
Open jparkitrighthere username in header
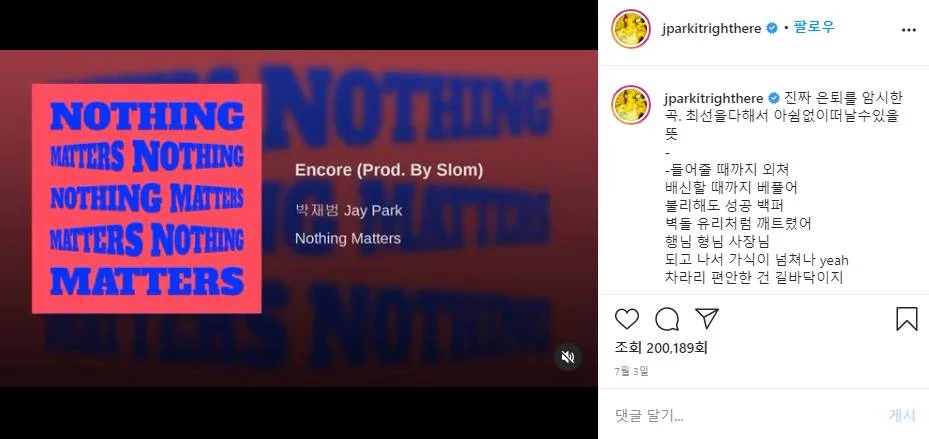click(x=712, y=28)
